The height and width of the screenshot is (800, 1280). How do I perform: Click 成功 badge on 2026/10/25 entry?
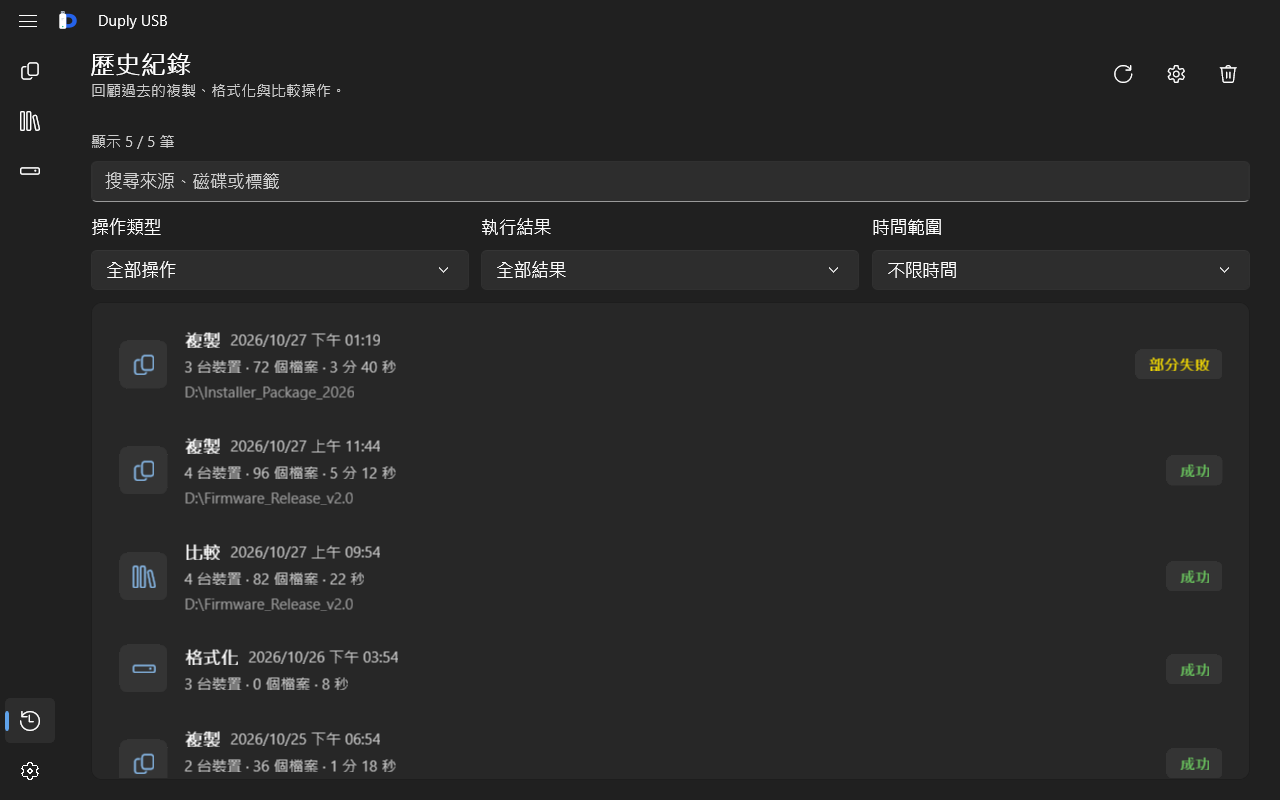click(1194, 763)
